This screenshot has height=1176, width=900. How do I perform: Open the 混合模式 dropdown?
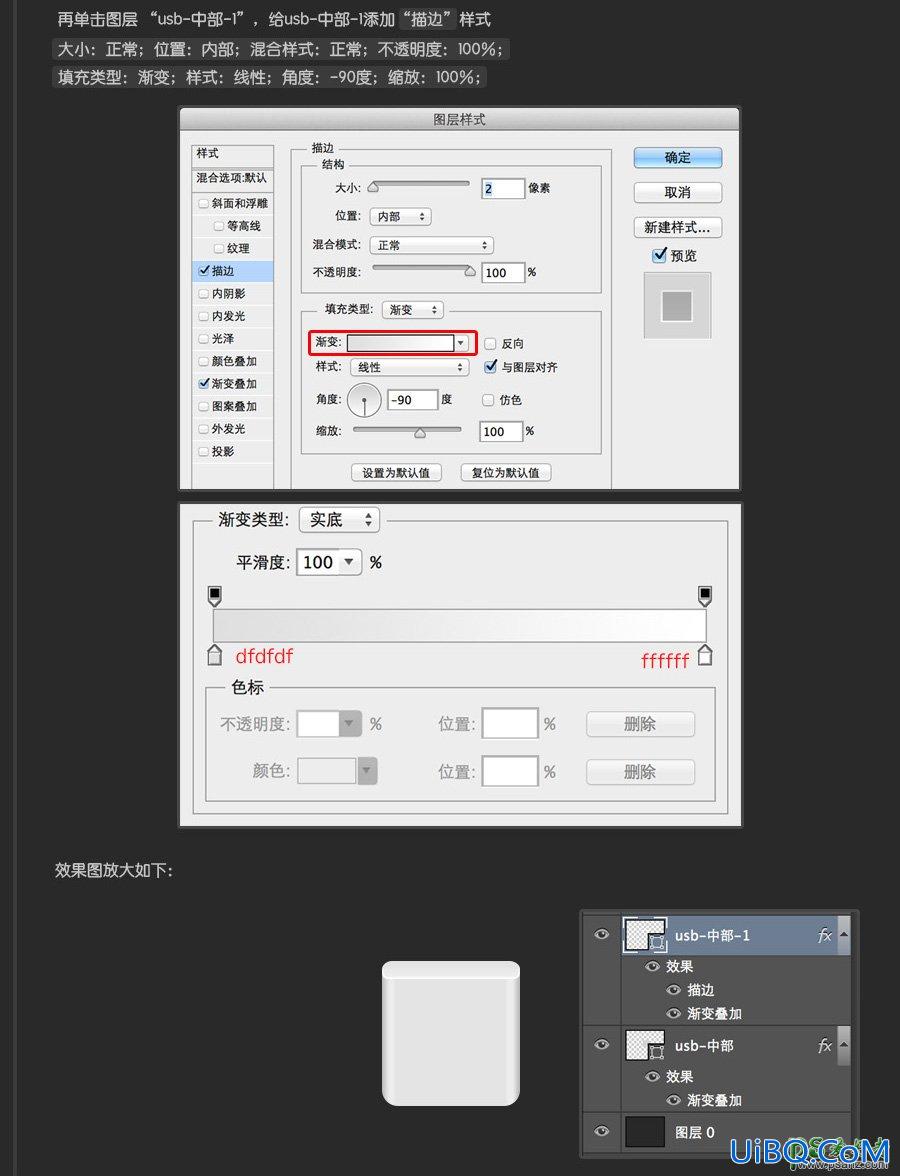tap(431, 244)
